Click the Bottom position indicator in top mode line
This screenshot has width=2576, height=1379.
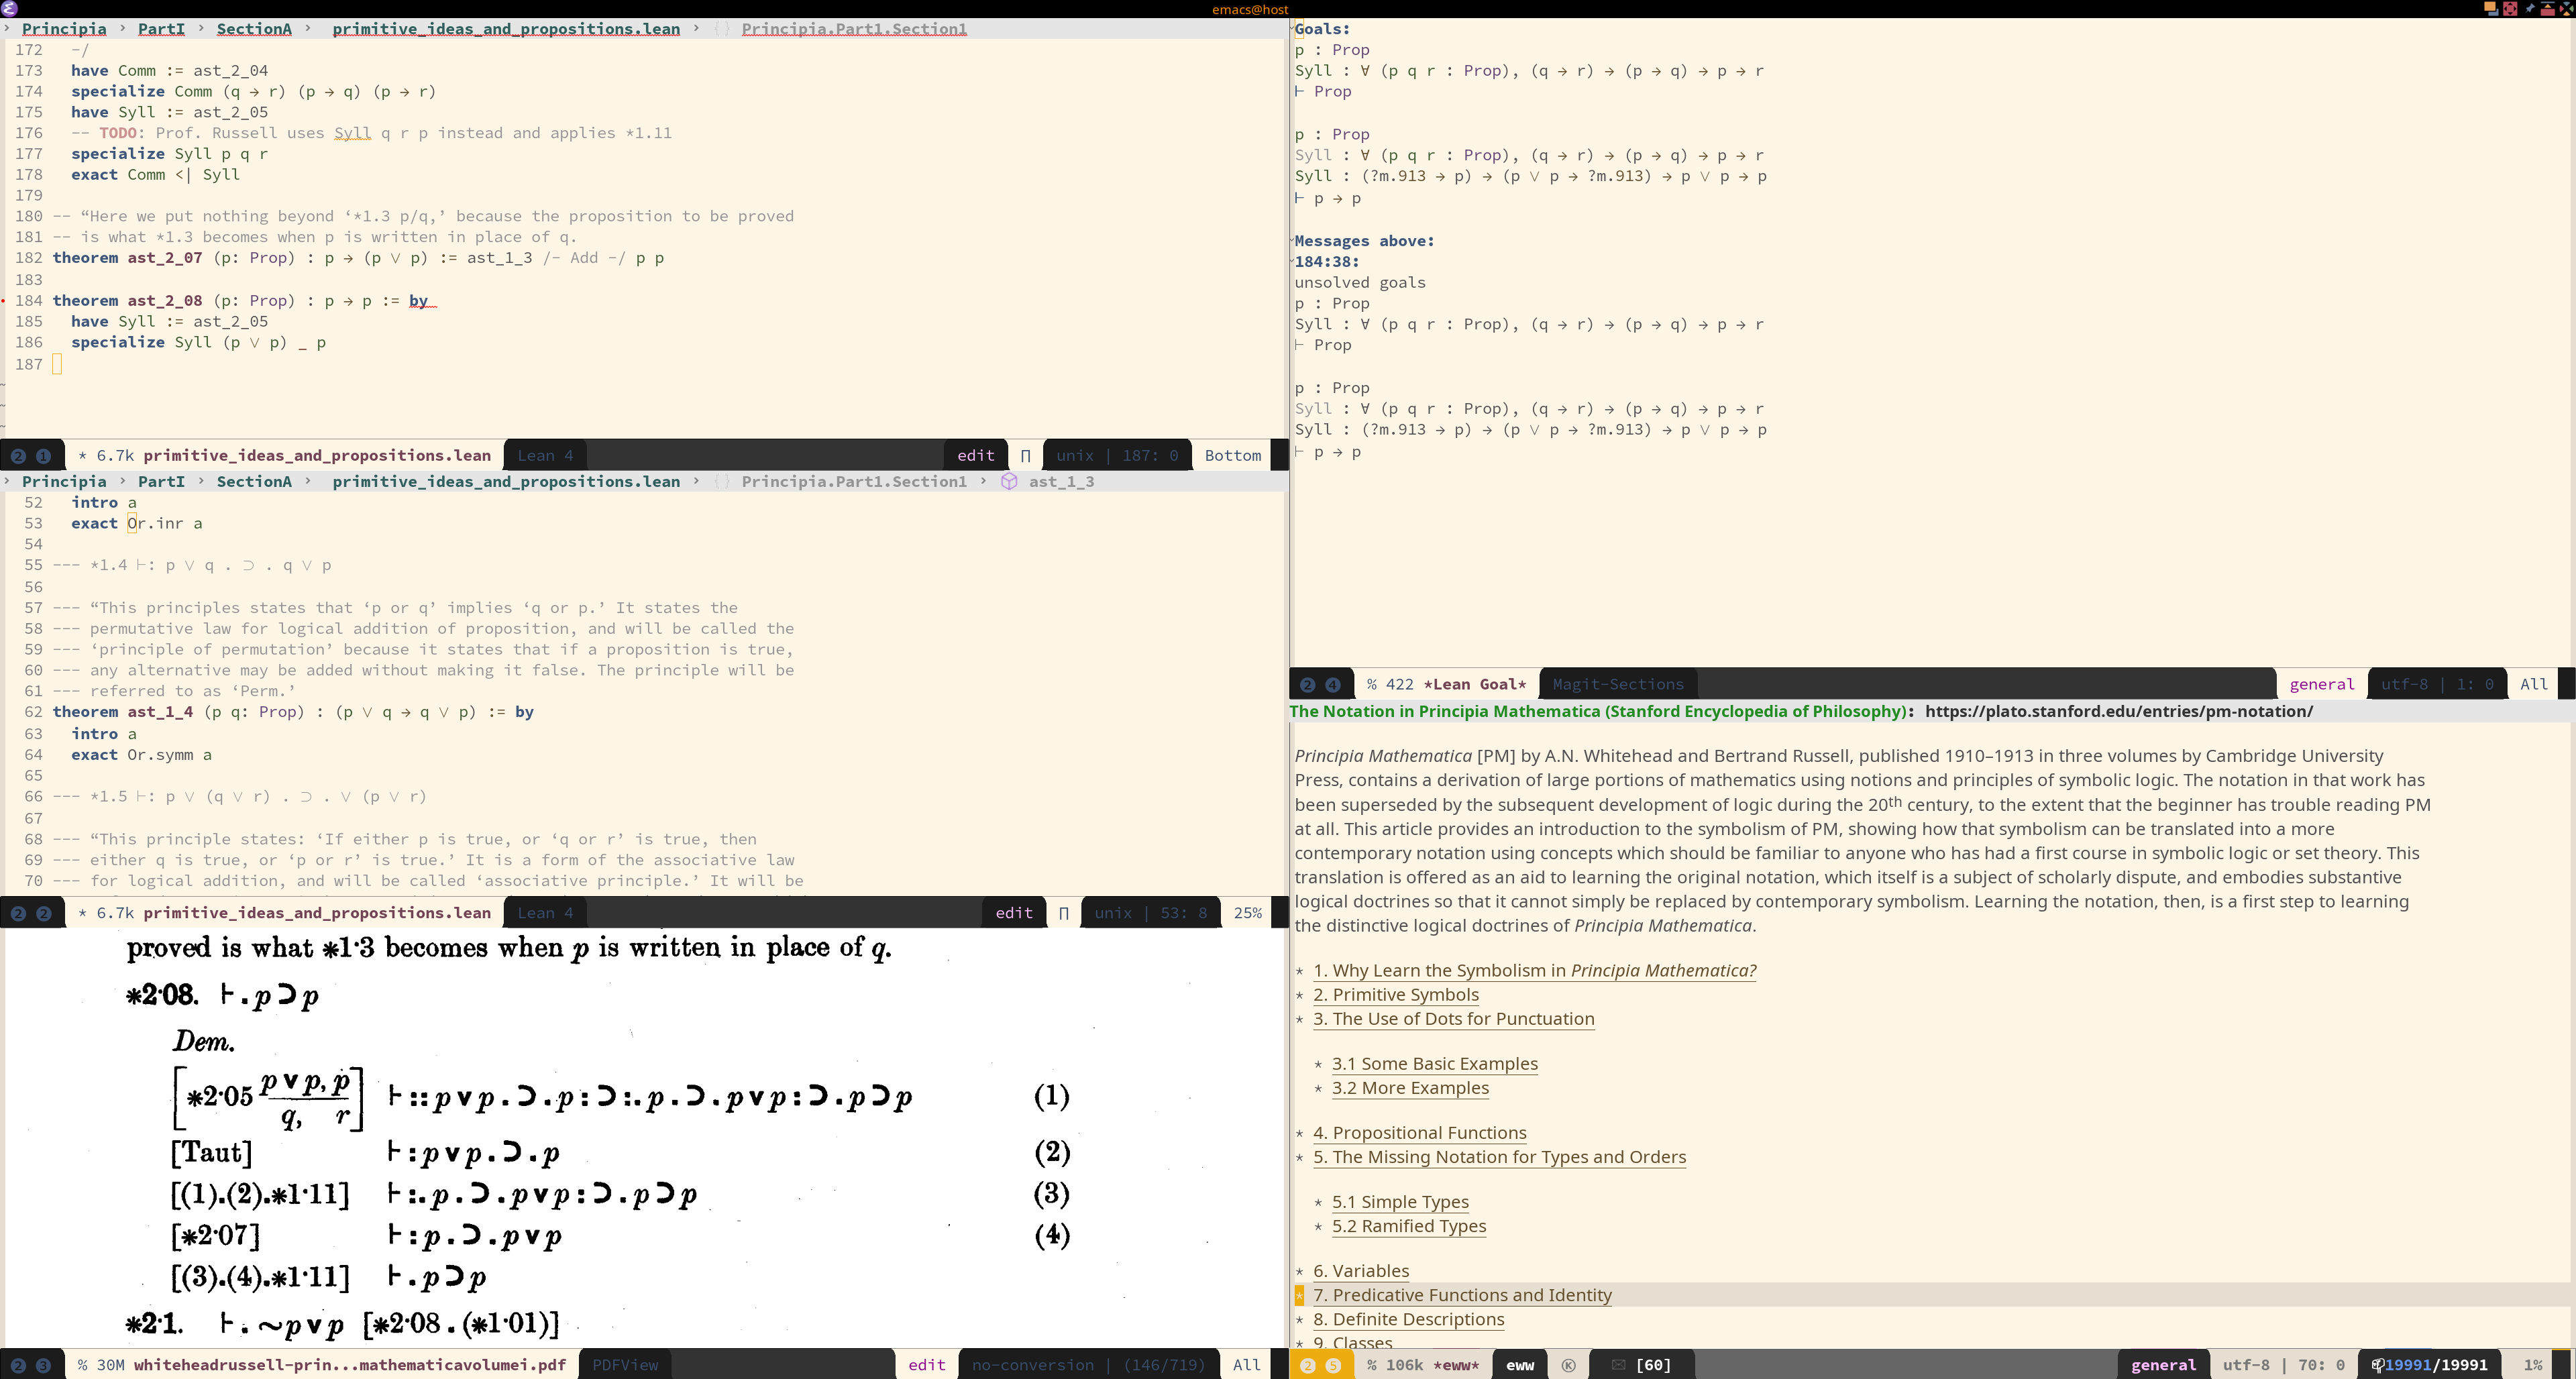(x=1232, y=456)
